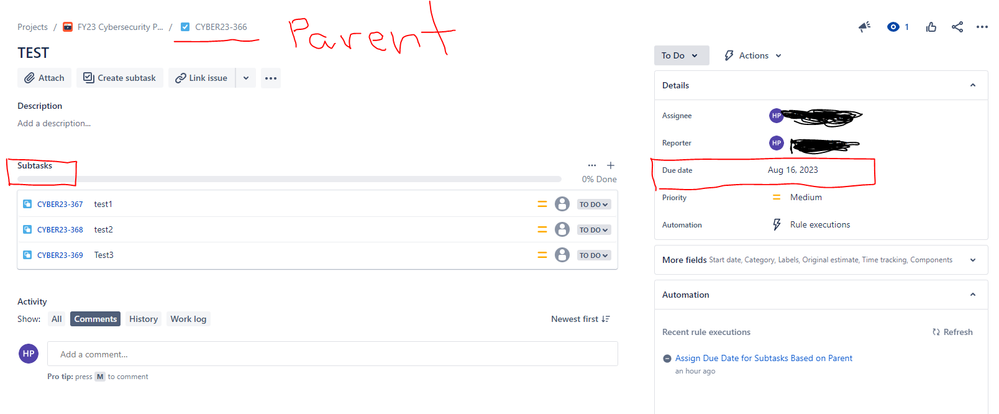Show All activity

[57, 319]
